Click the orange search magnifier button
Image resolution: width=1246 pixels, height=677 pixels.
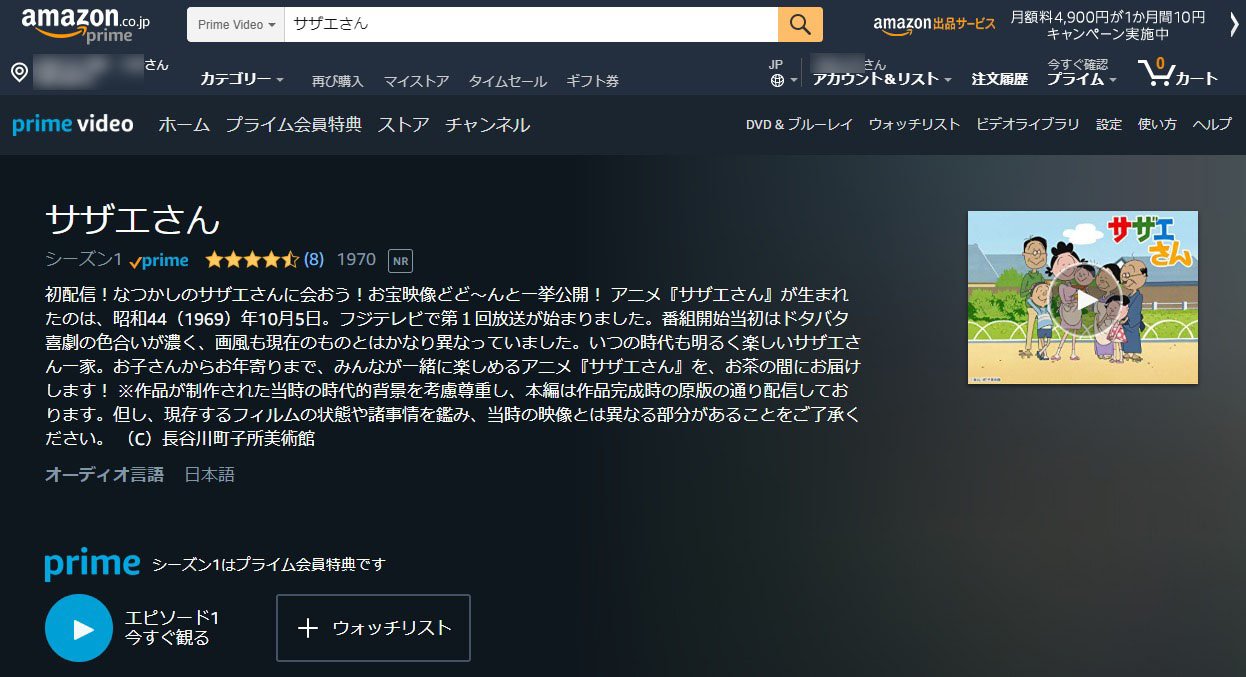(x=800, y=24)
